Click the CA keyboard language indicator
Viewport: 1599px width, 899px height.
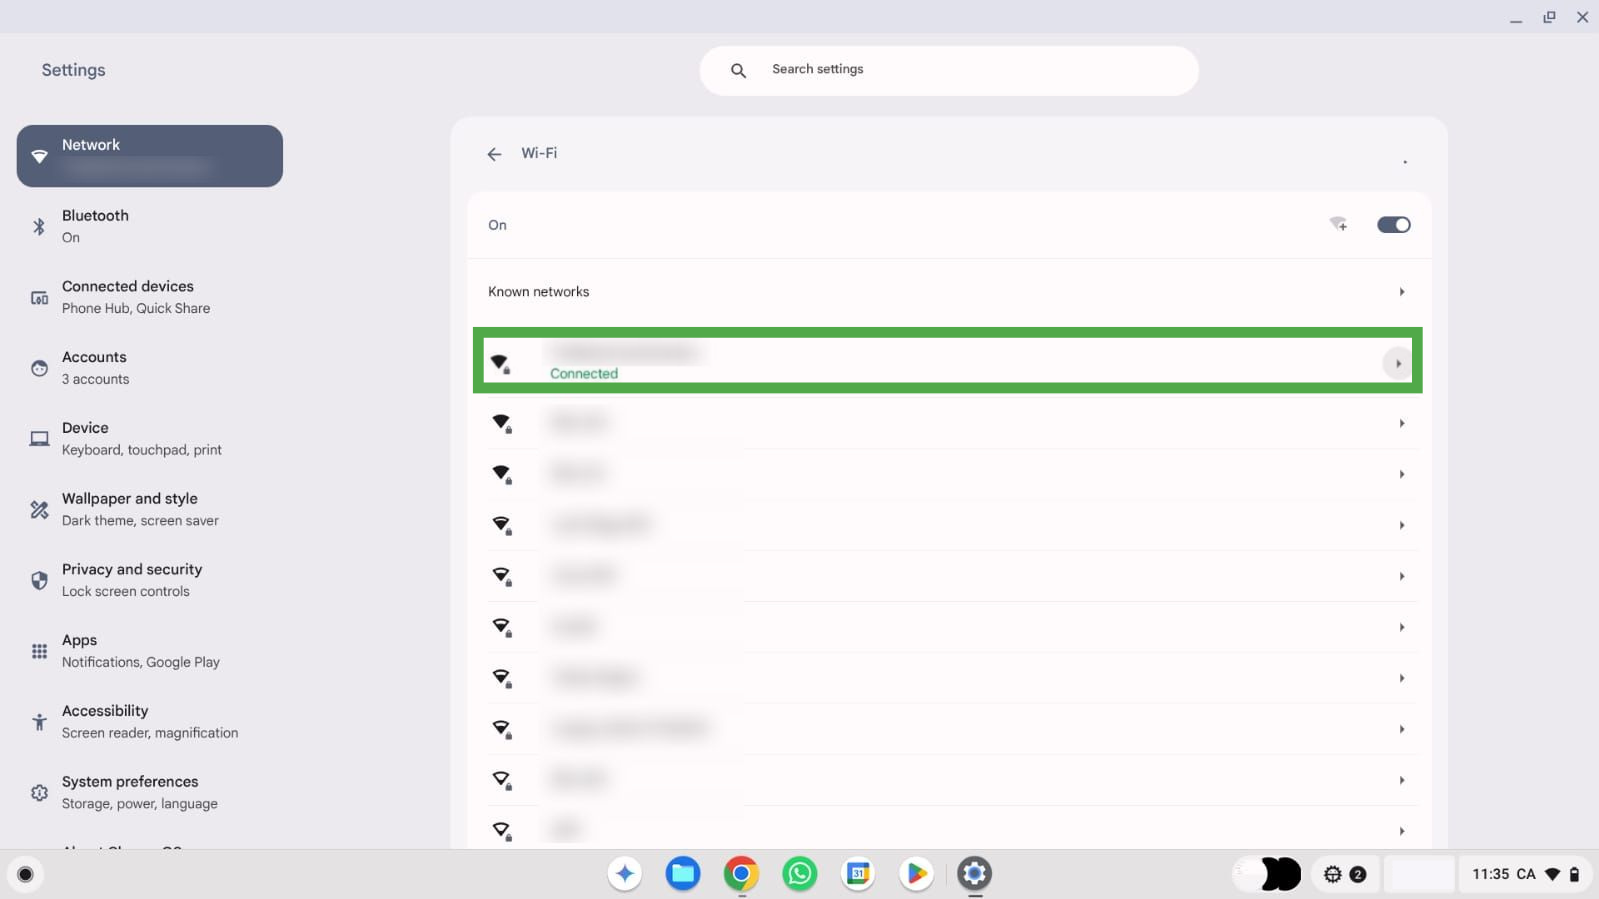1526,874
